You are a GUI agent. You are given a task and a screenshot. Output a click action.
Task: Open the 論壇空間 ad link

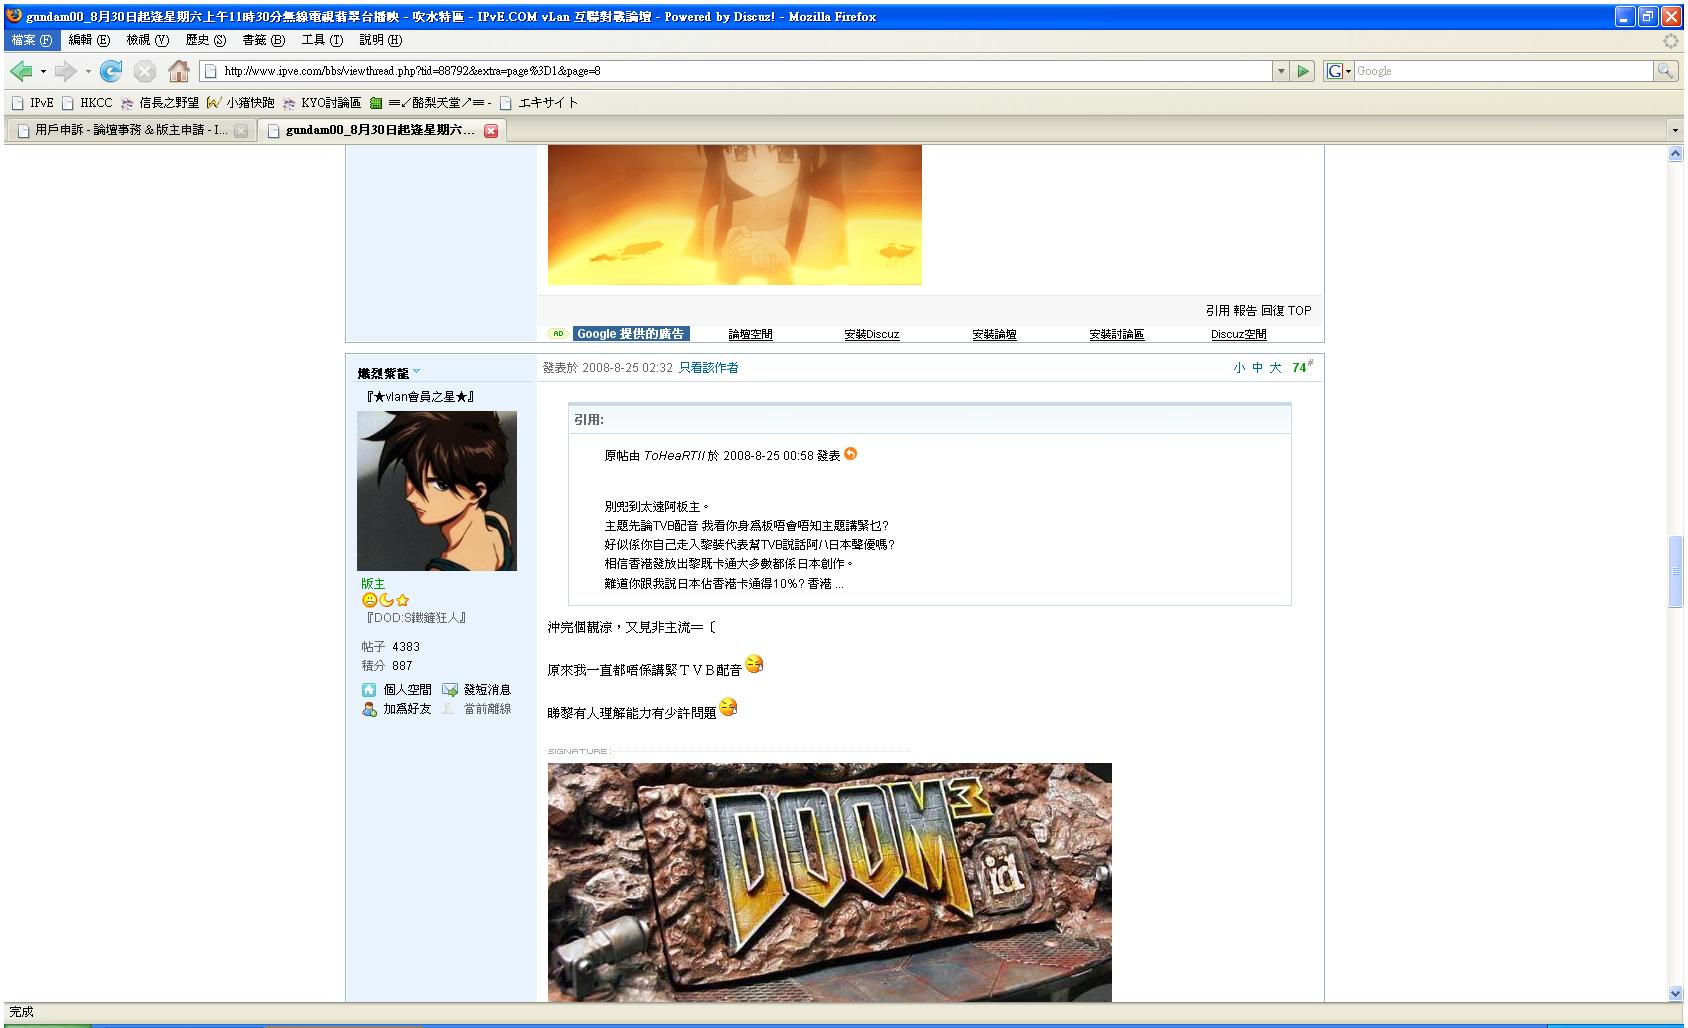750,335
